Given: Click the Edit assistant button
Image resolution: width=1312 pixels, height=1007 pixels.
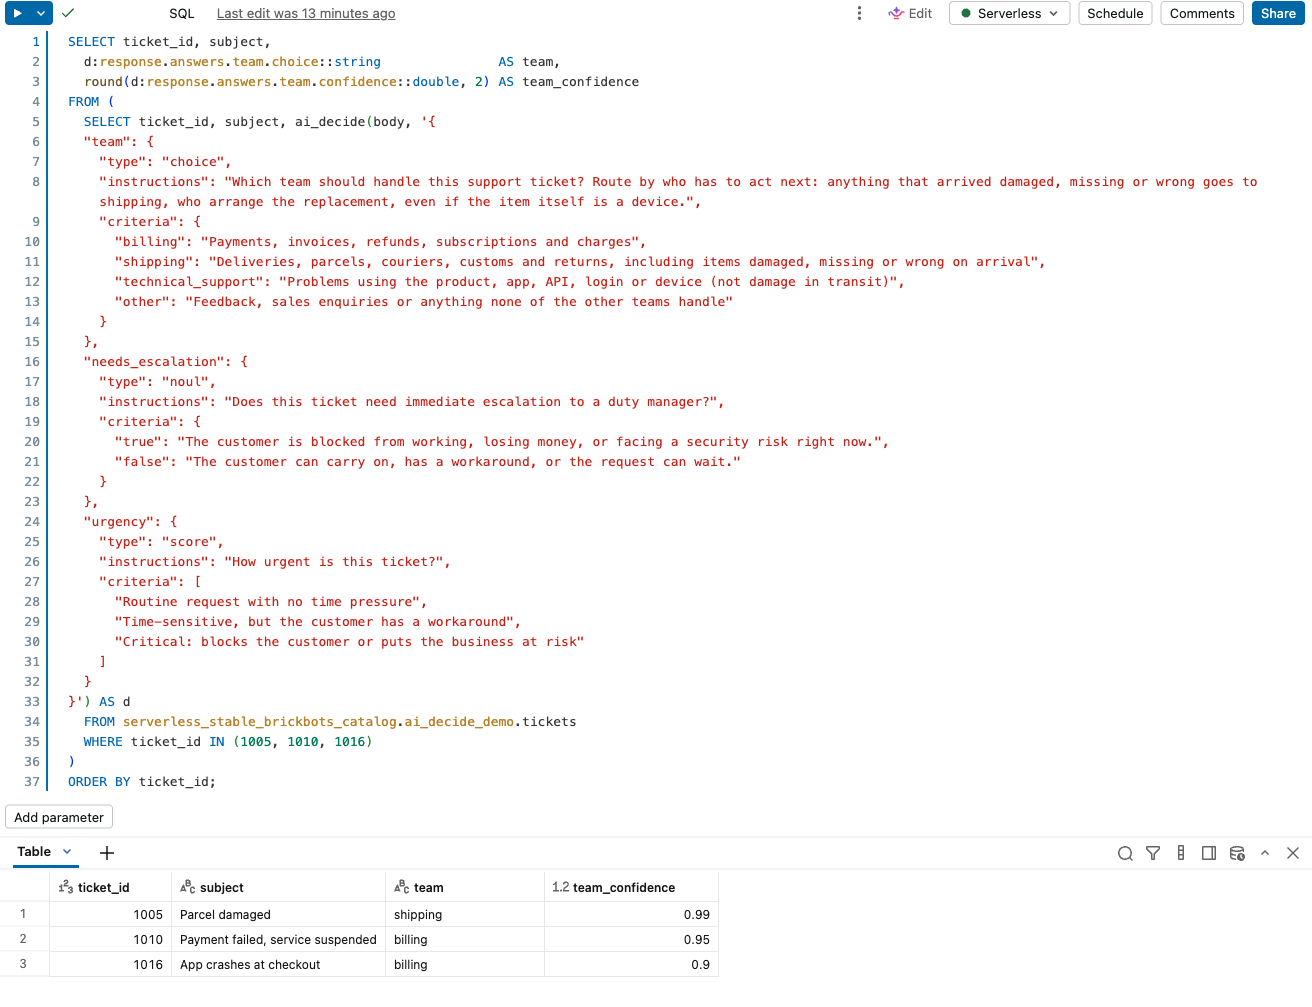Looking at the screenshot, I should 910,13.
